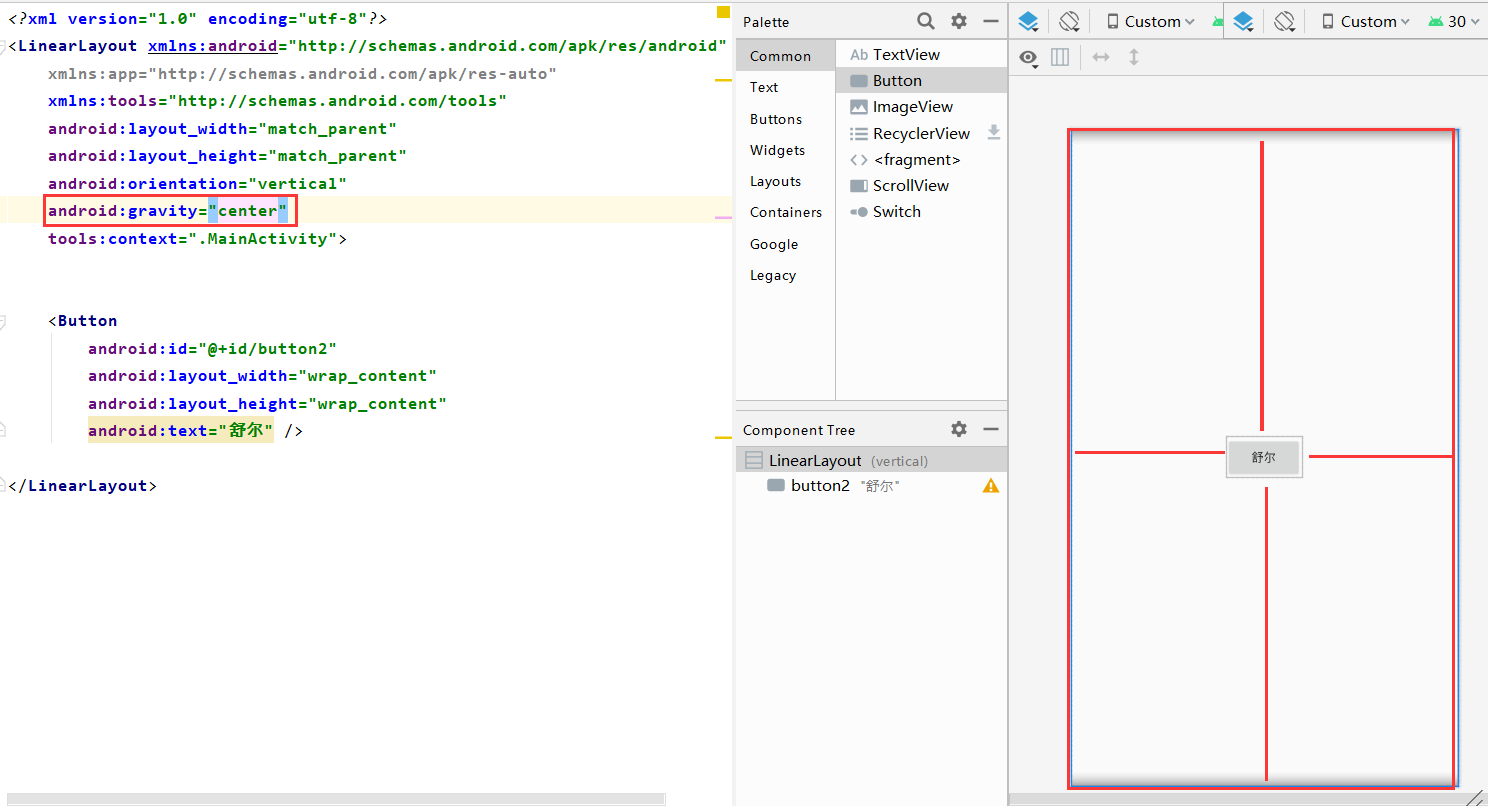Click the <Button opening tag in code
Screen dimensions: 1488x806
tap(83, 321)
